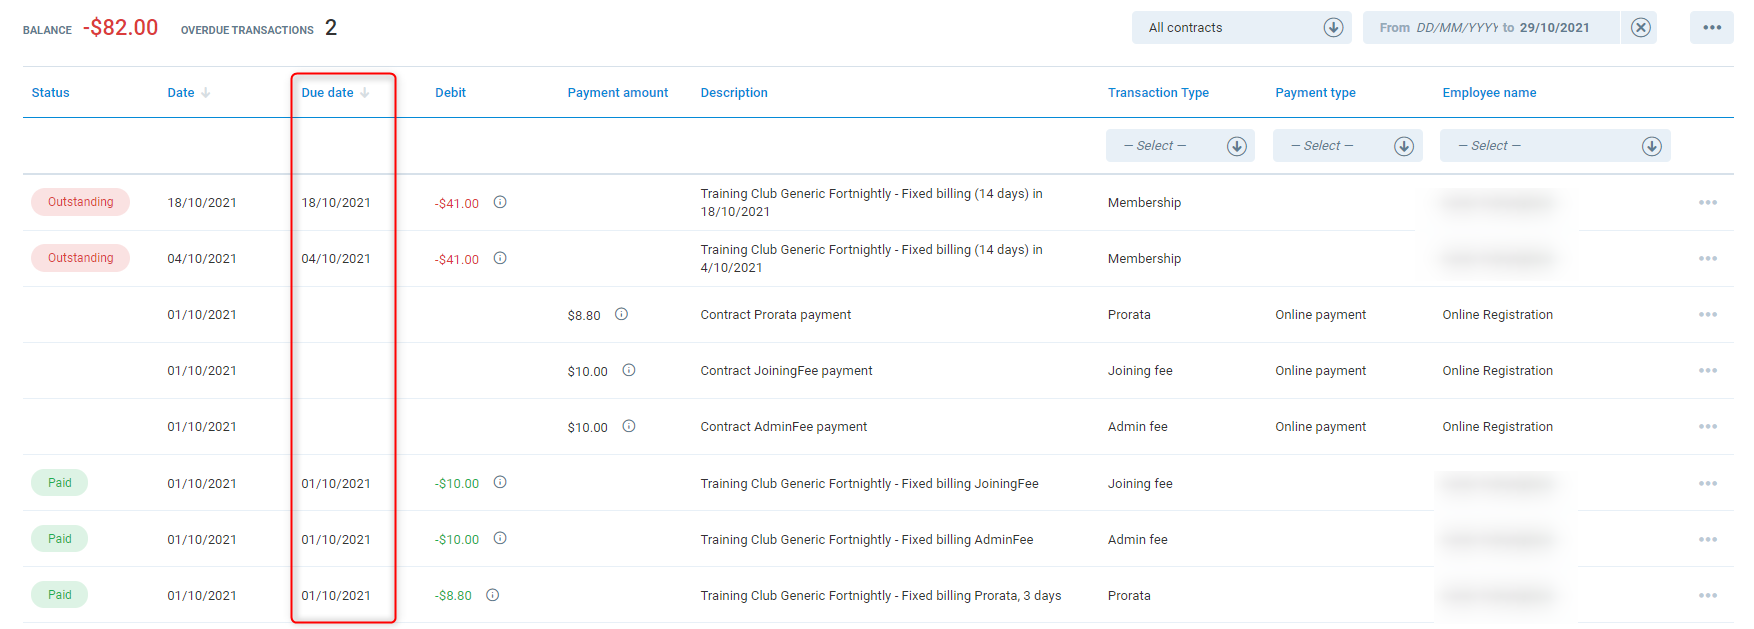Click info icon beside Contract AdminFee $10.00 amount

629,426
